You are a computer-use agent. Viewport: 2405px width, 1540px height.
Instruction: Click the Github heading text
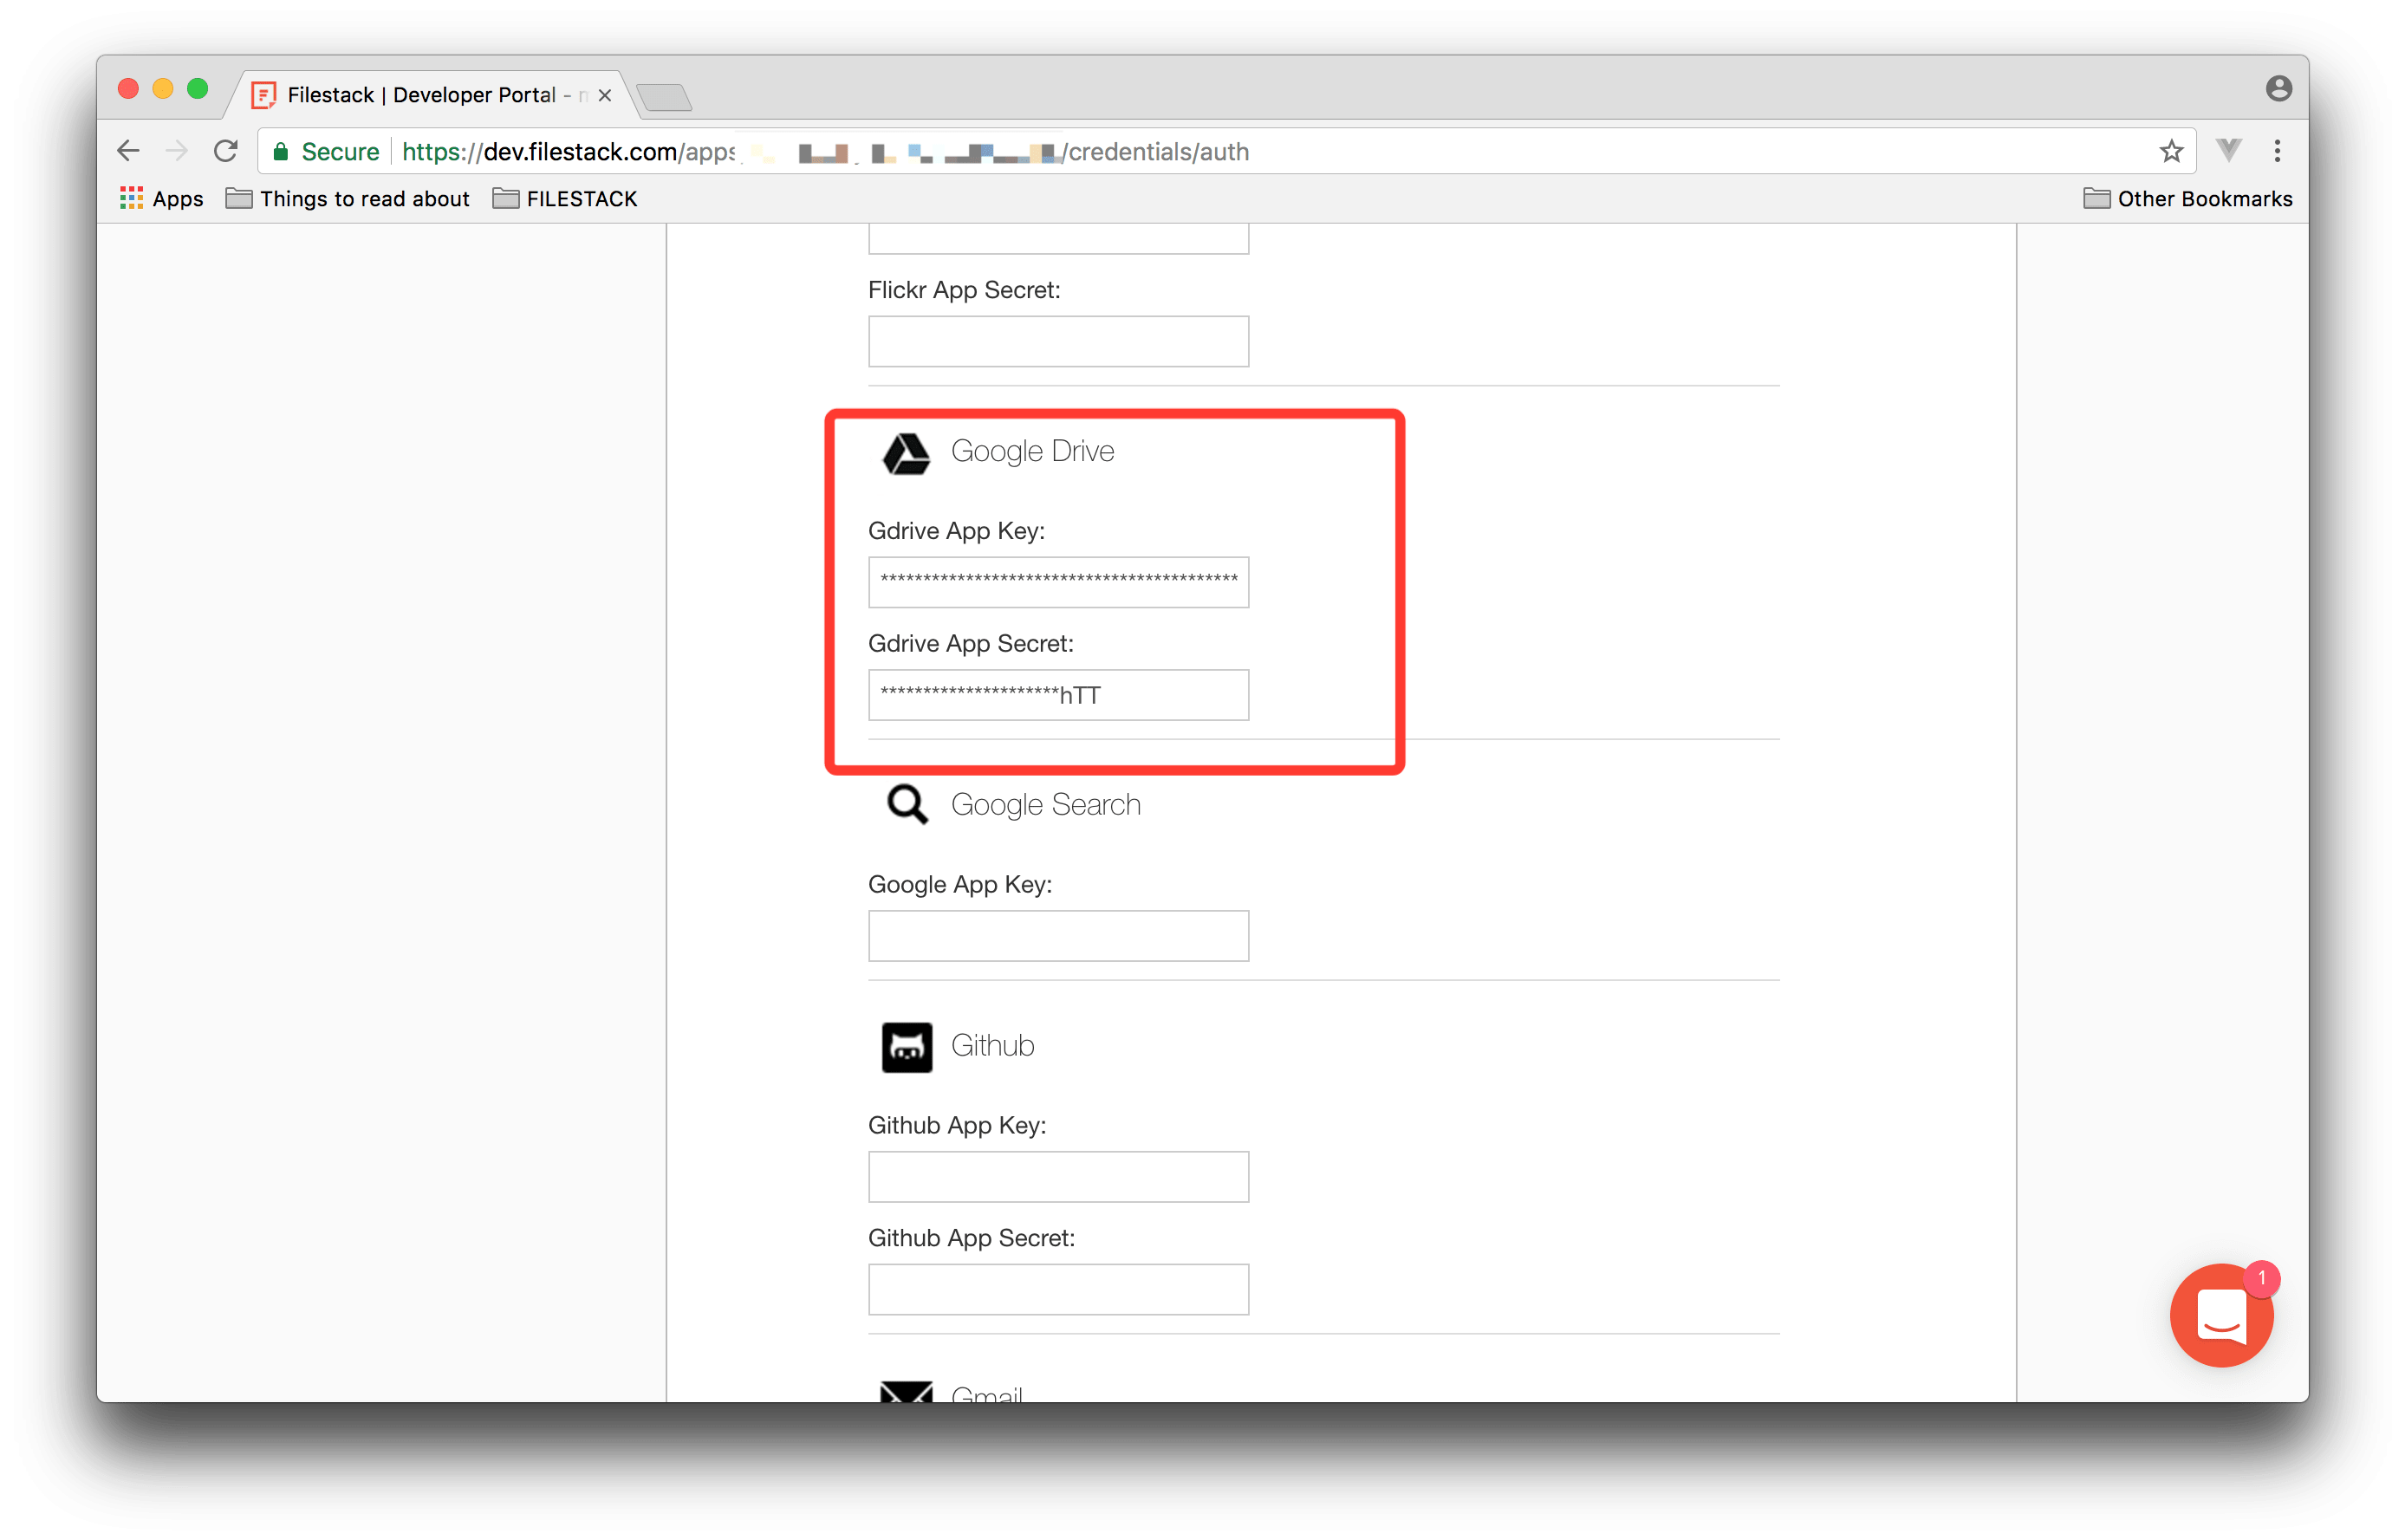(992, 1045)
